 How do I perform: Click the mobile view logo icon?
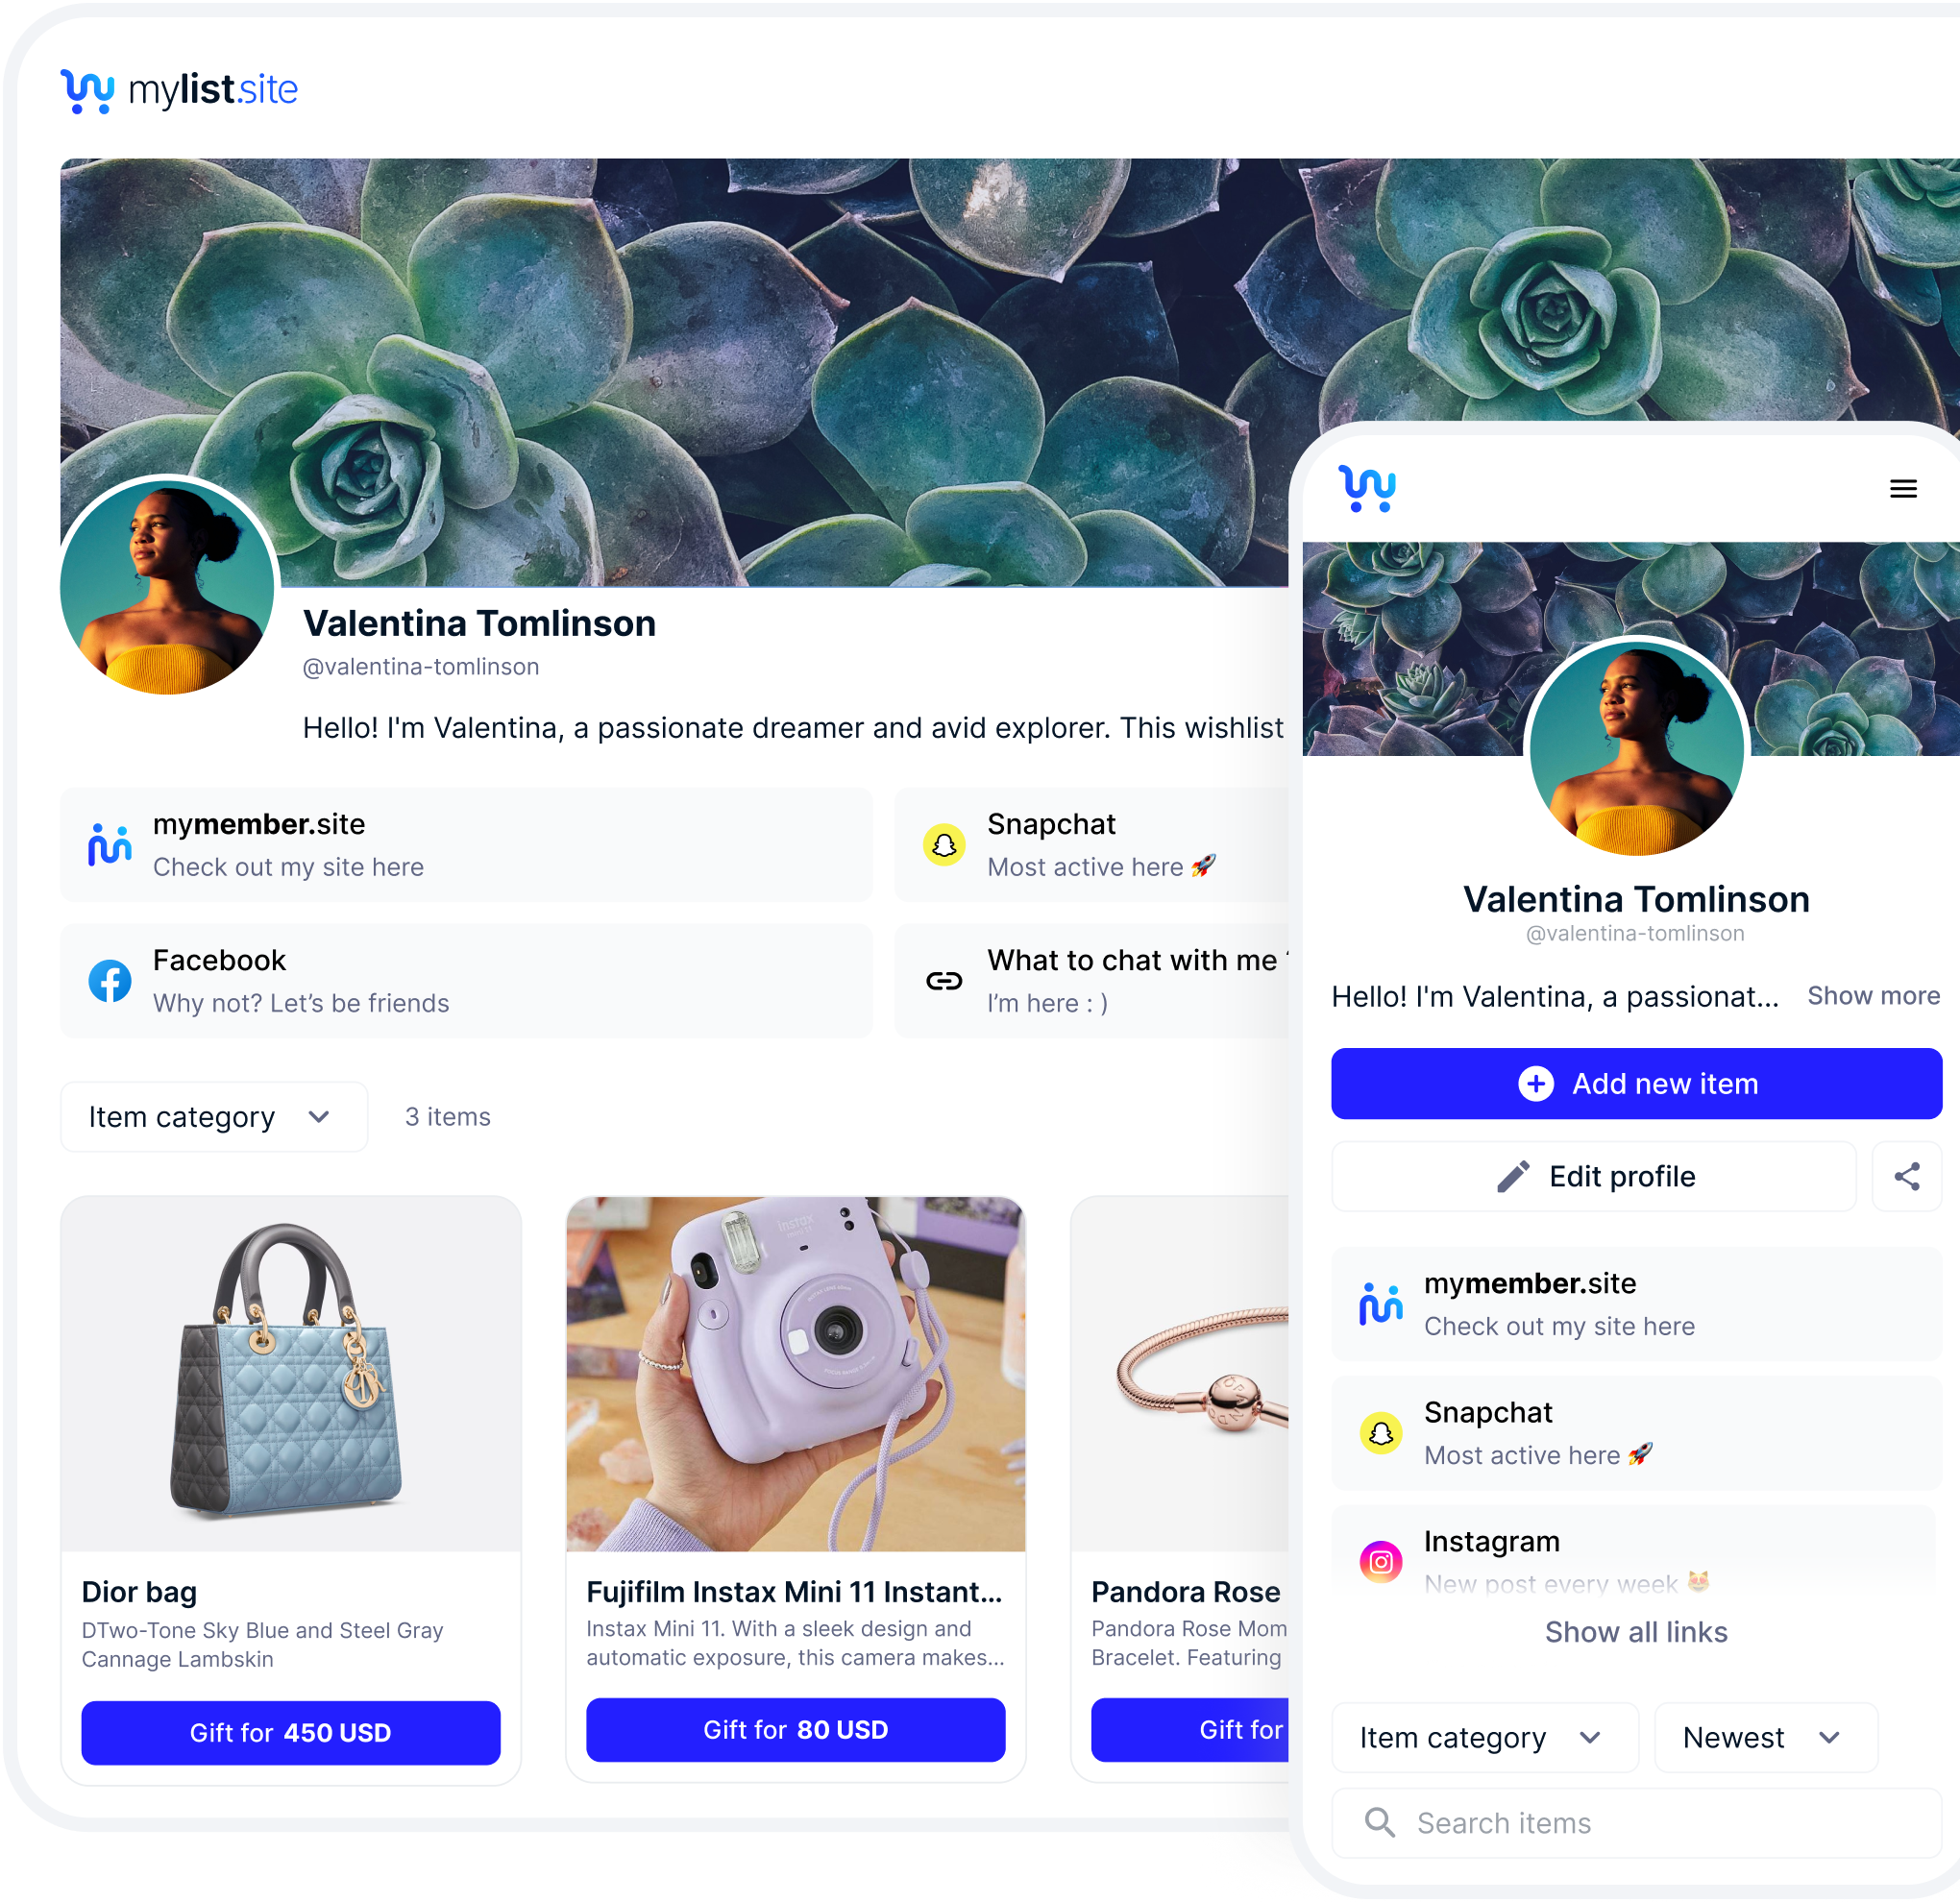pos(1366,488)
